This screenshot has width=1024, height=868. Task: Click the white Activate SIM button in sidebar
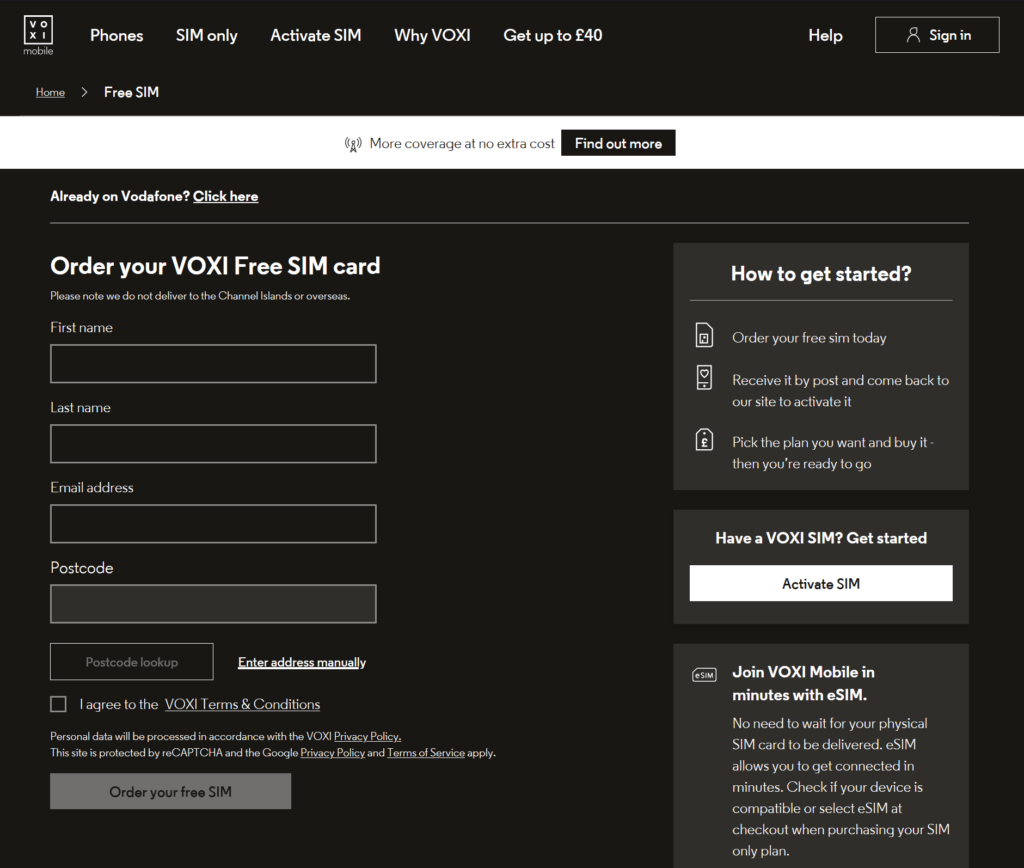(821, 583)
